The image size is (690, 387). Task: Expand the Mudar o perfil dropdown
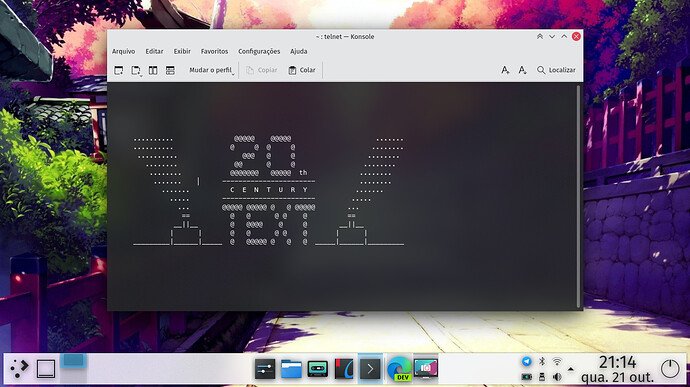point(211,70)
